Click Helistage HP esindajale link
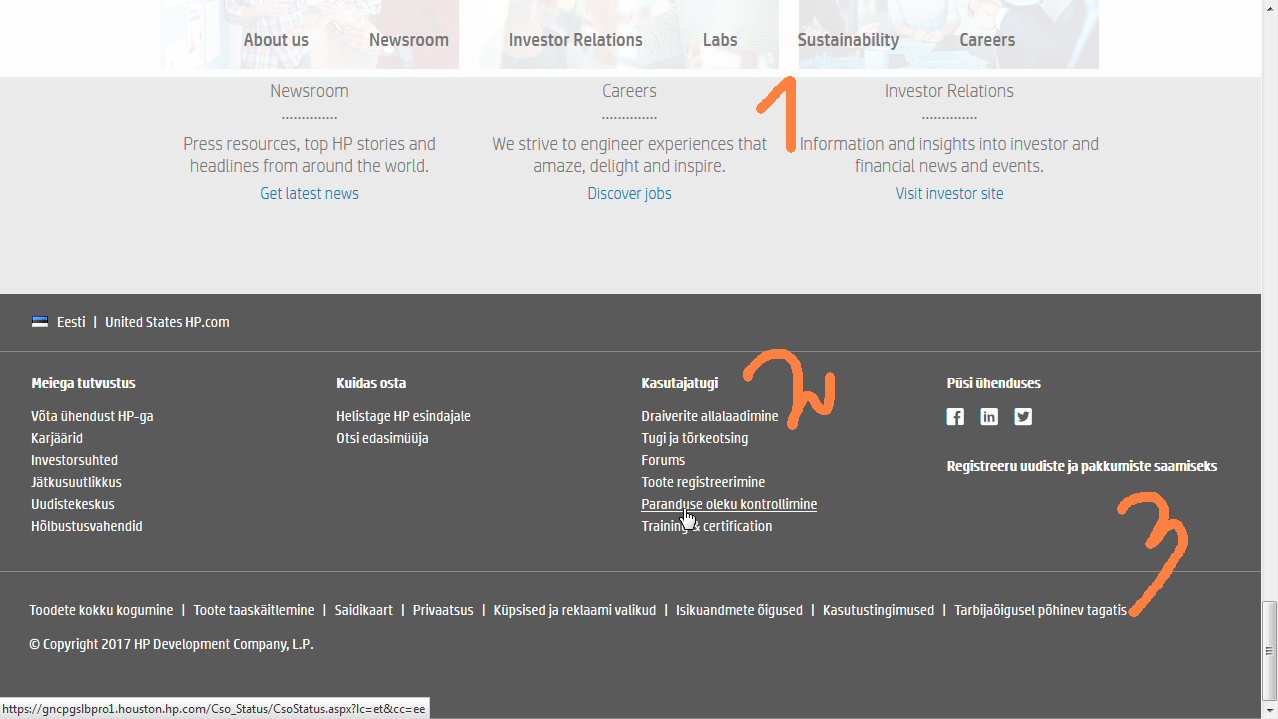1278x719 pixels. point(403,416)
